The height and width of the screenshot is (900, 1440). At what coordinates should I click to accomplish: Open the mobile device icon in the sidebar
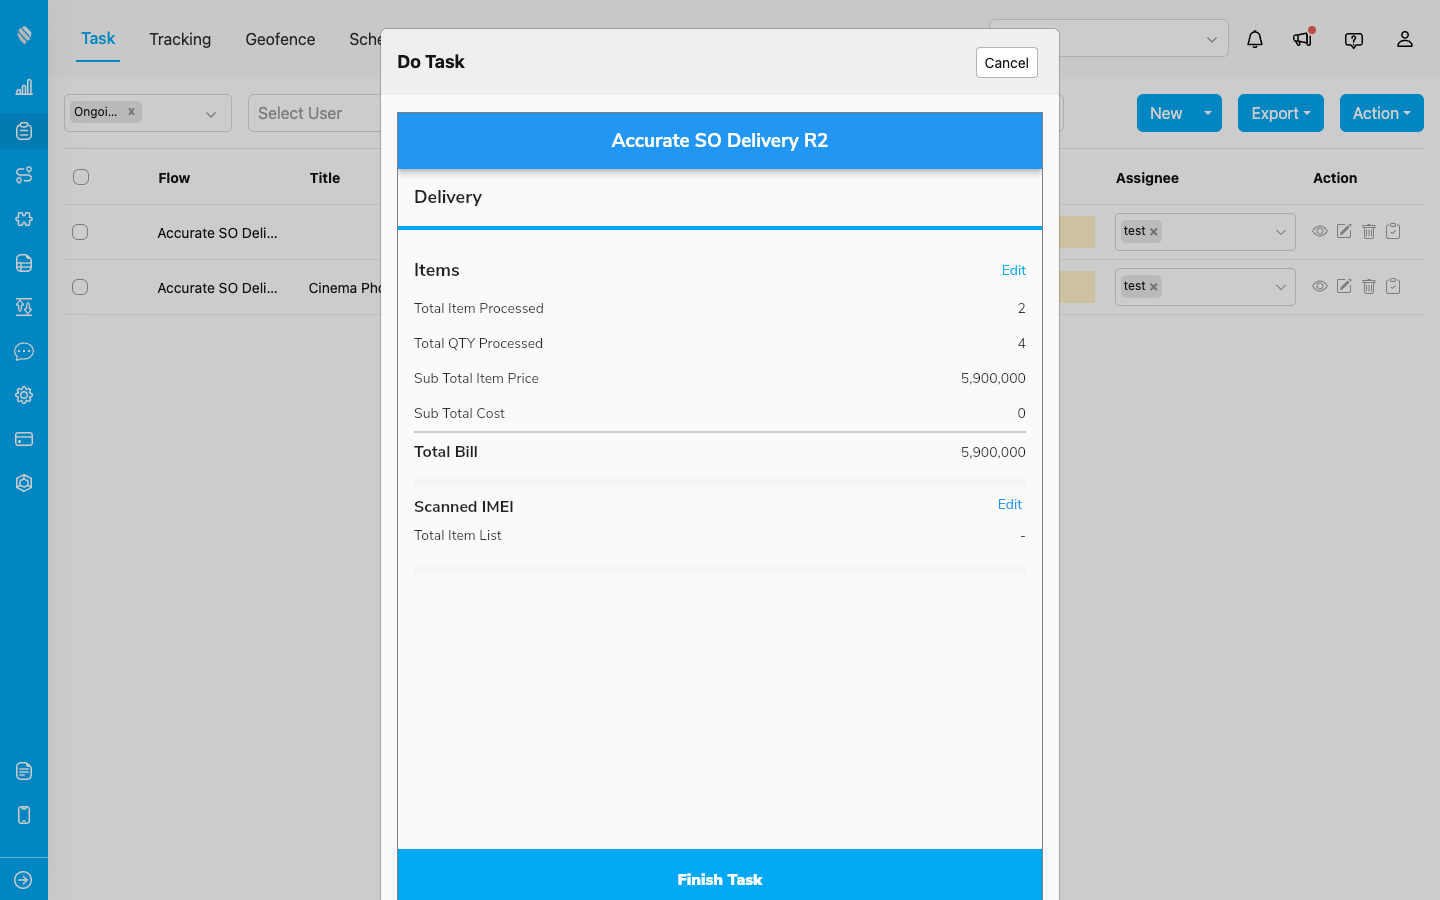pyautogui.click(x=24, y=815)
